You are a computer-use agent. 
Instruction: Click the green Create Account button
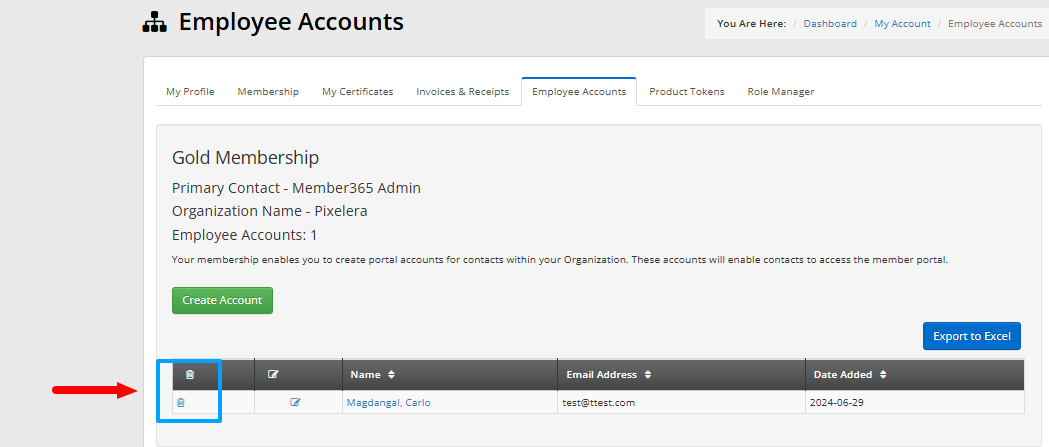pyautogui.click(x=222, y=300)
